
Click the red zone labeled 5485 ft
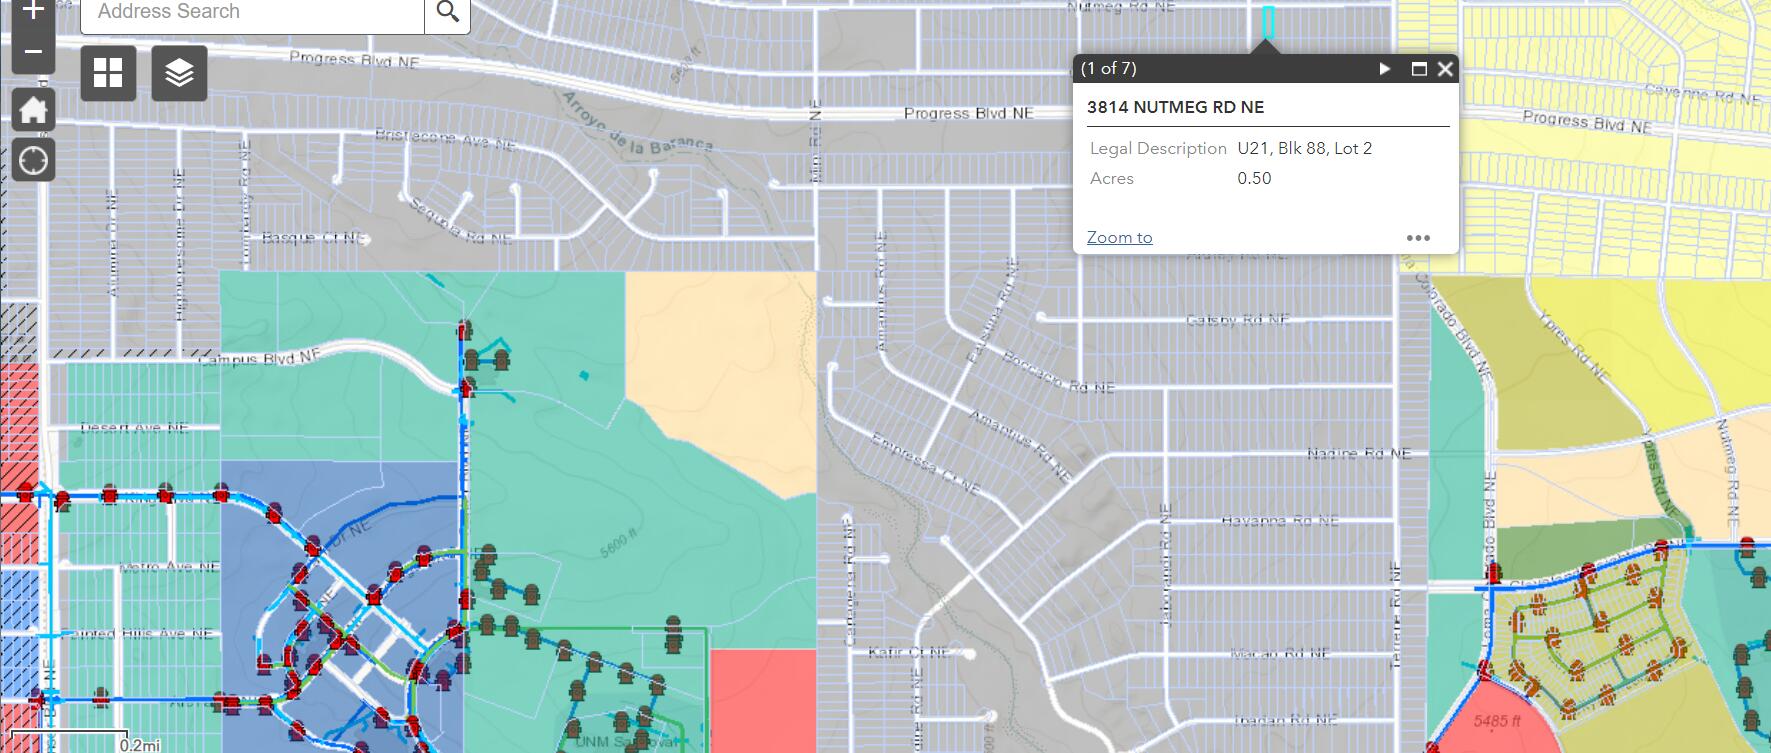[1497, 718]
